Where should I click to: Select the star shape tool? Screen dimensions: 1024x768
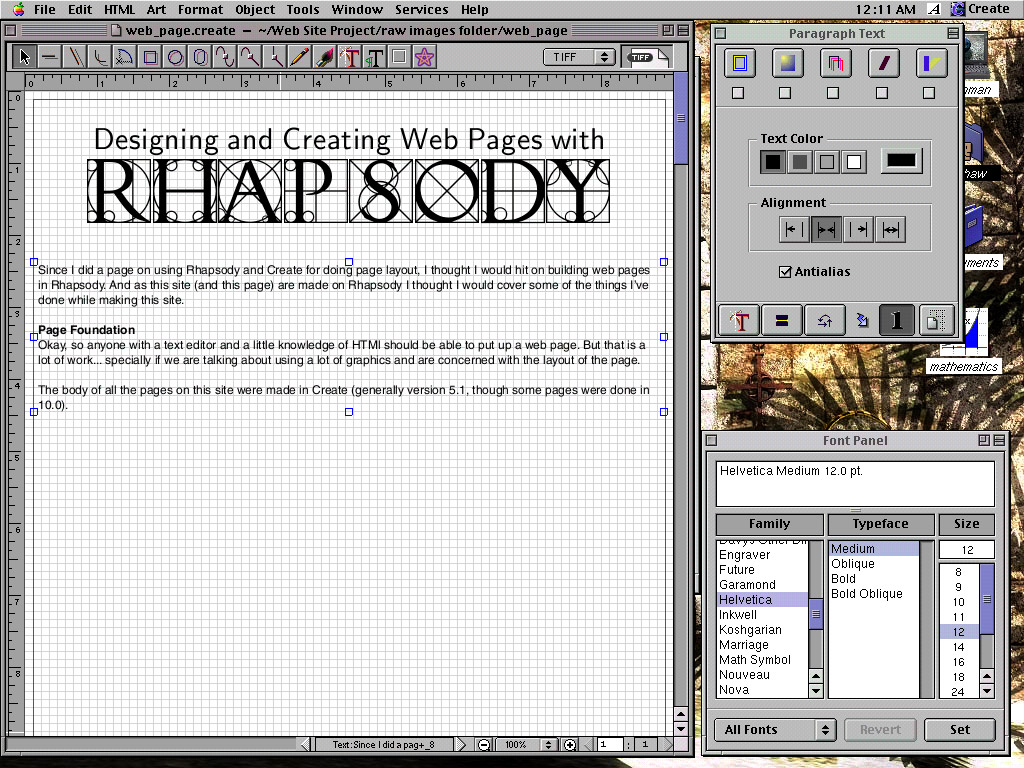click(424, 57)
